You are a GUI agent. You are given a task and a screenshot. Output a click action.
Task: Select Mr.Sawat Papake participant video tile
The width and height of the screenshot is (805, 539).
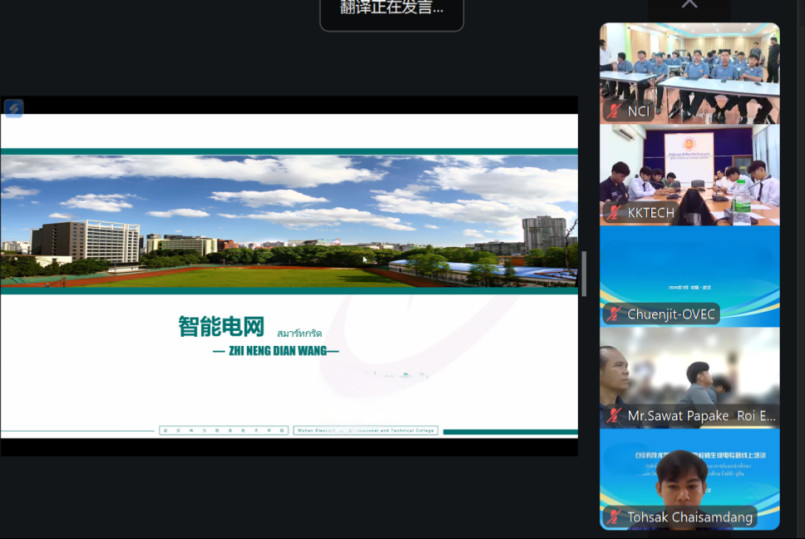689,378
